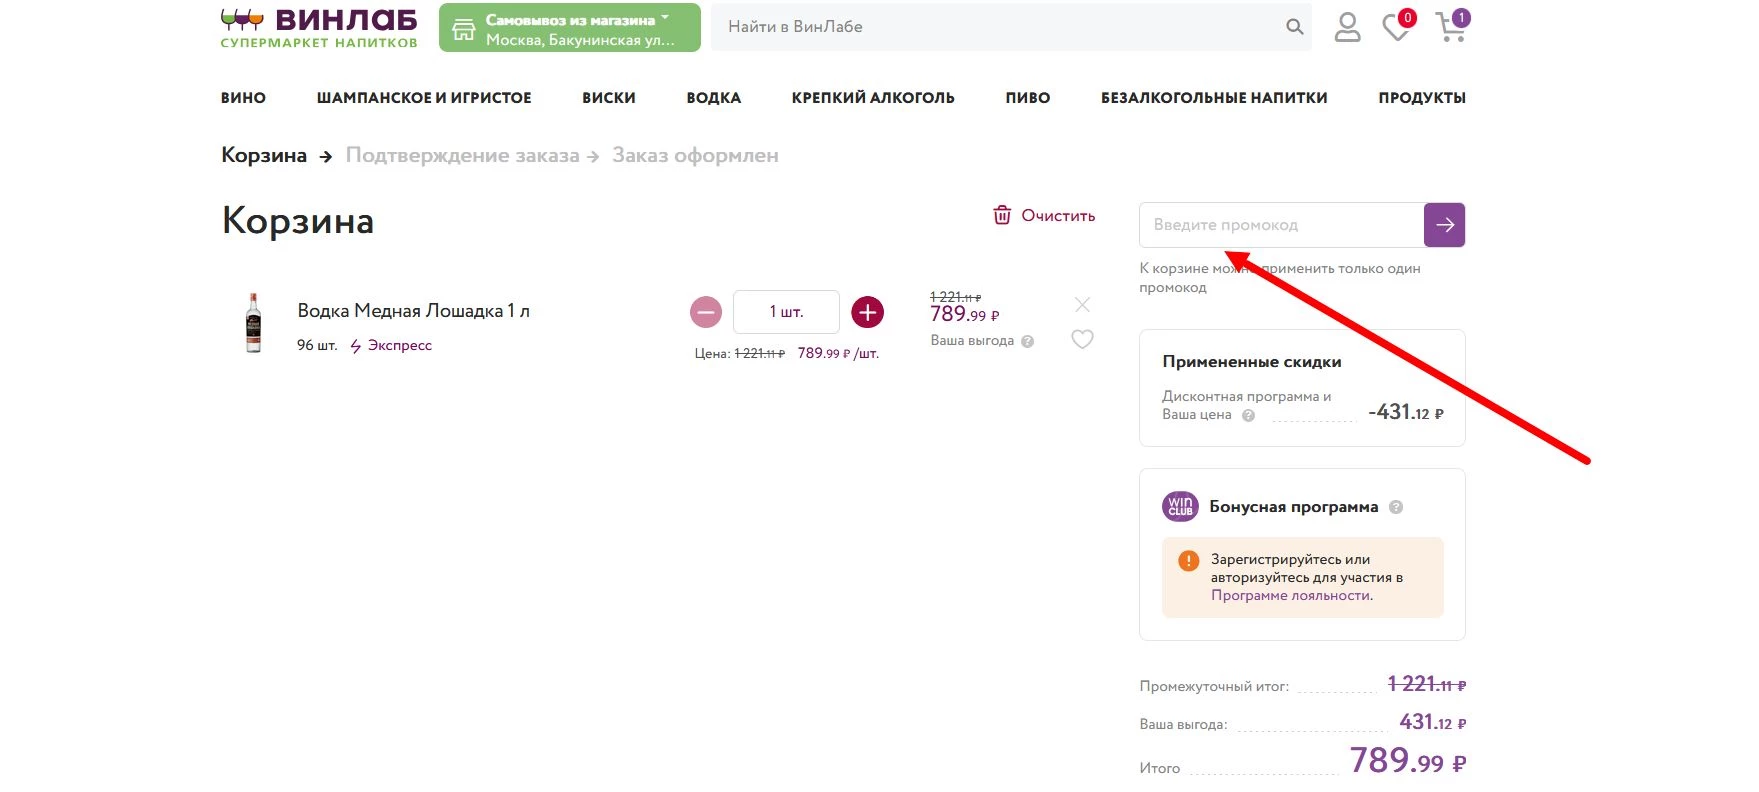
Task: Click the Введите промокод input field
Action: [1281, 225]
